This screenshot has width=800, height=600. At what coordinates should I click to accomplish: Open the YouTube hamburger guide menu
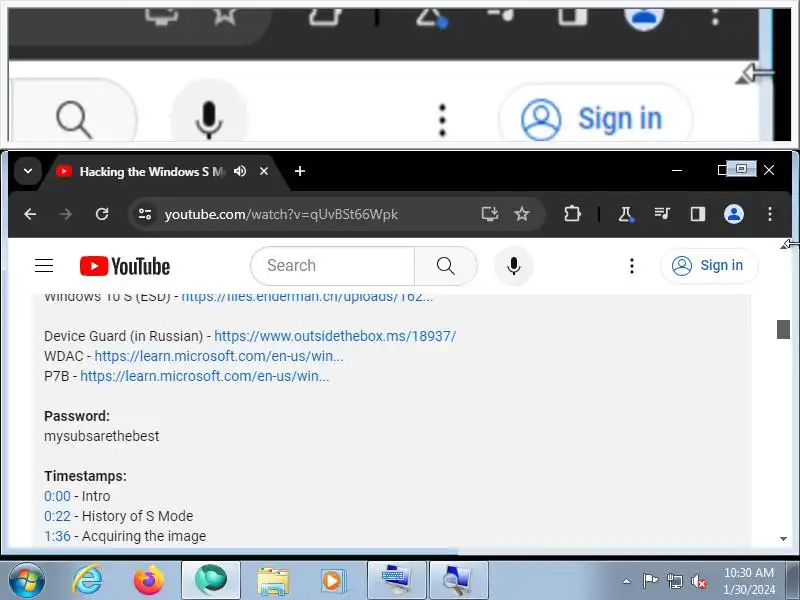(44, 266)
